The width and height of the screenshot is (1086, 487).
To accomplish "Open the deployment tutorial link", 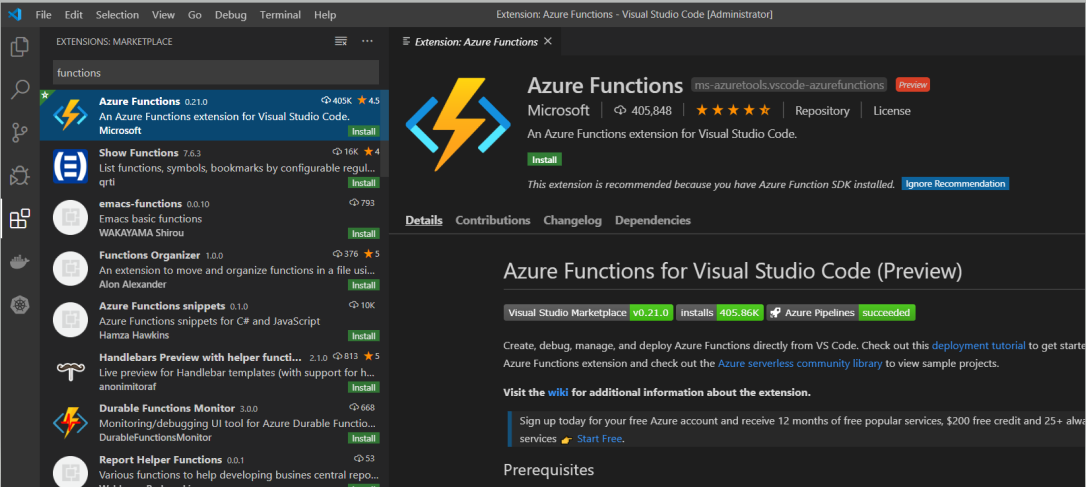I will coord(978,345).
